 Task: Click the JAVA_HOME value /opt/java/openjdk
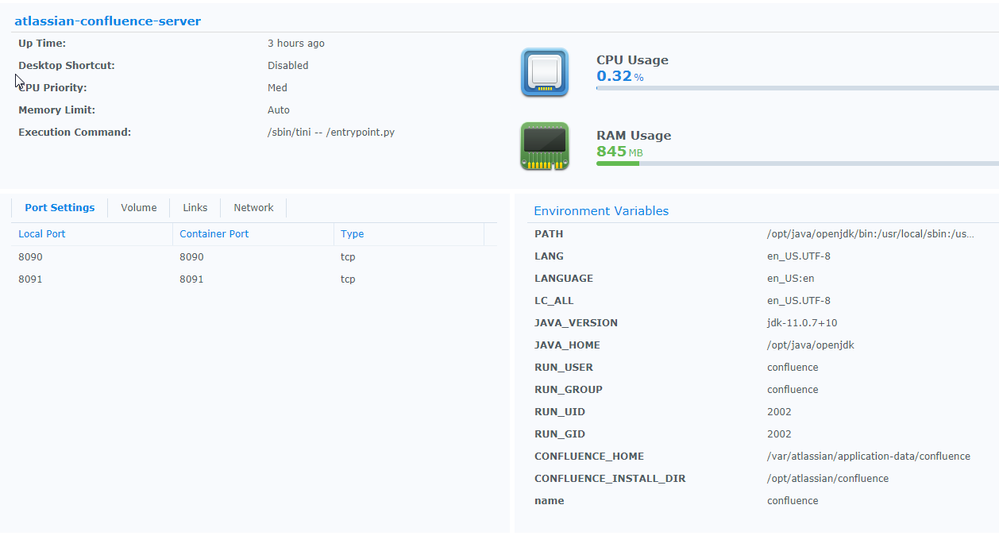[x=810, y=345]
